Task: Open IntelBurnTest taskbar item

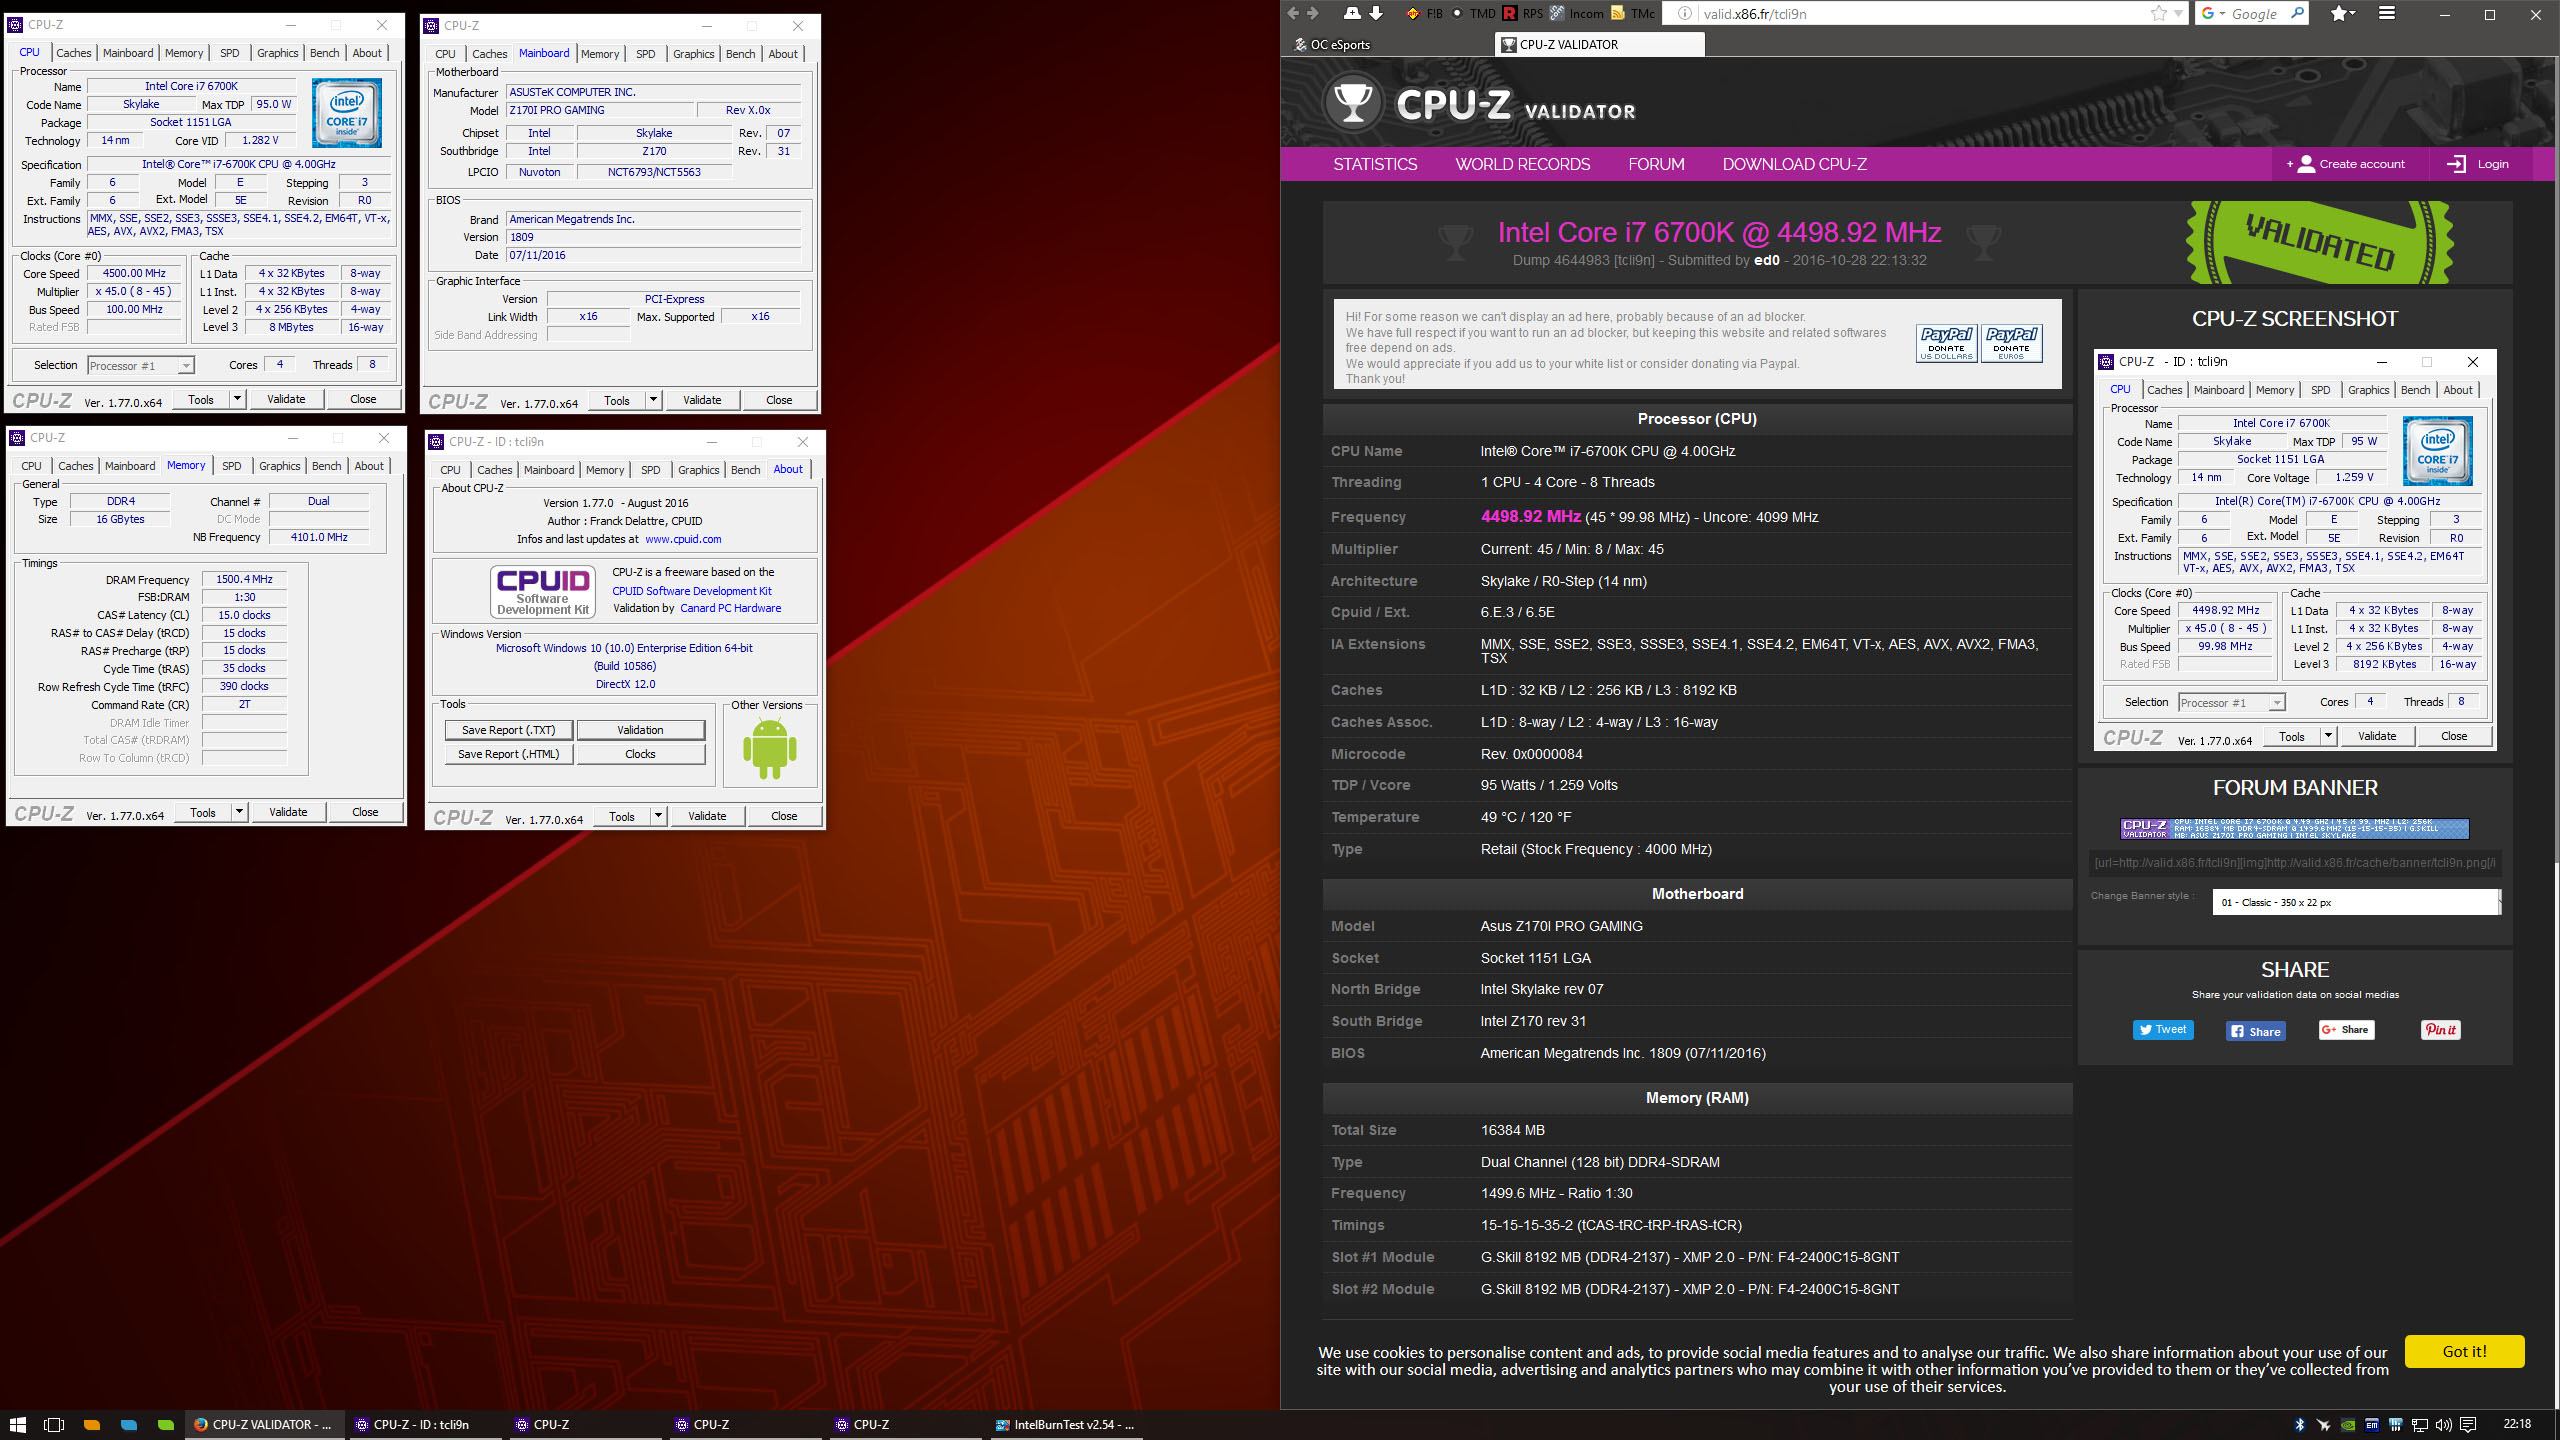Action: pyautogui.click(x=1065, y=1424)
